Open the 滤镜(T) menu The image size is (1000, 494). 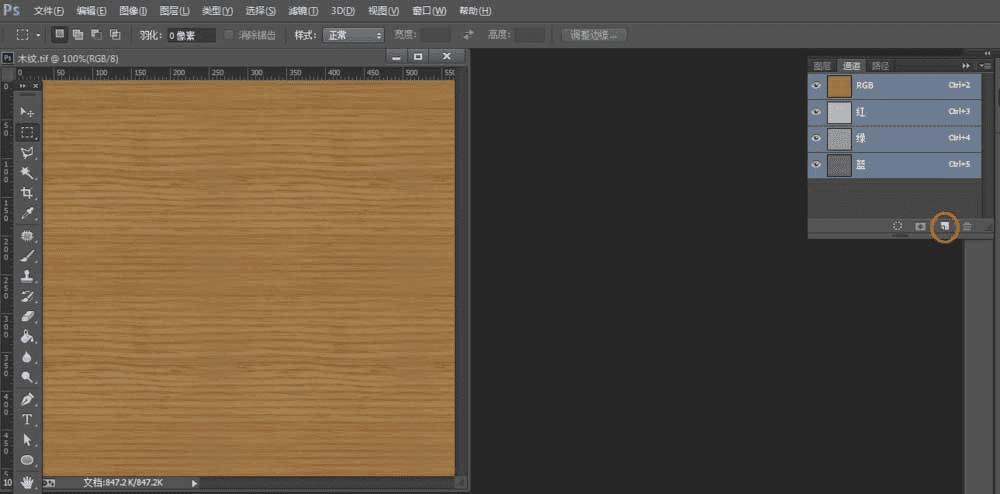coord(301,11)
